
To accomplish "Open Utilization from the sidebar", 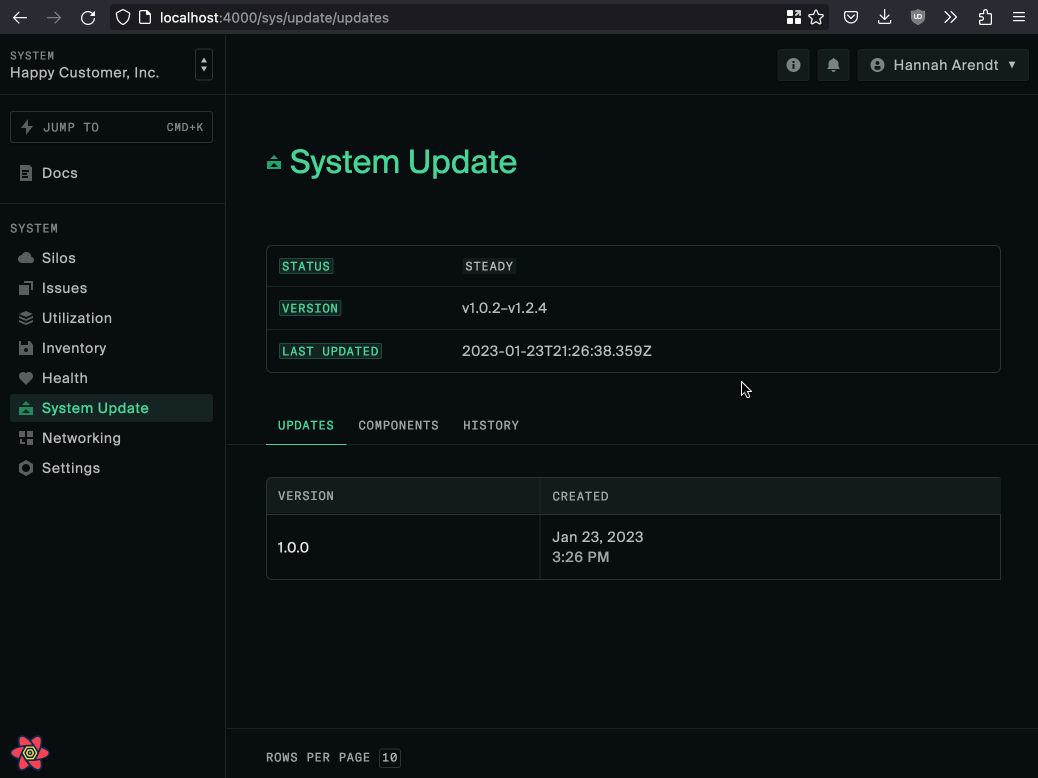I will (x=111, y=318).
